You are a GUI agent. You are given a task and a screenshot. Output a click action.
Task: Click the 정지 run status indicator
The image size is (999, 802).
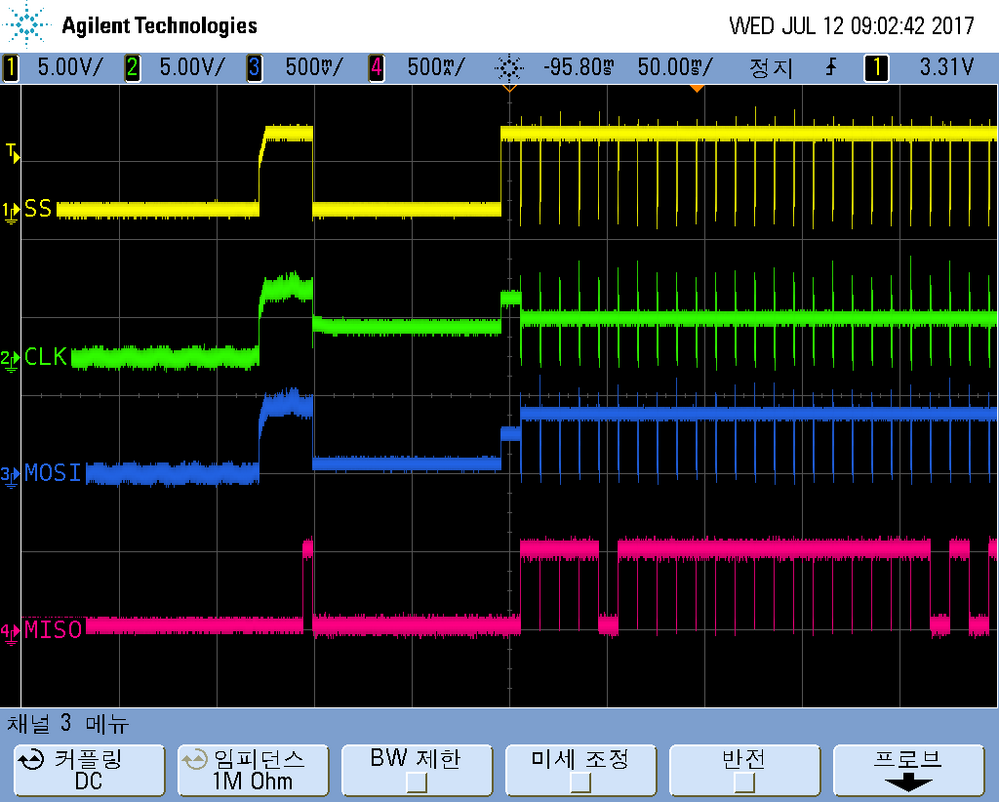771,68
